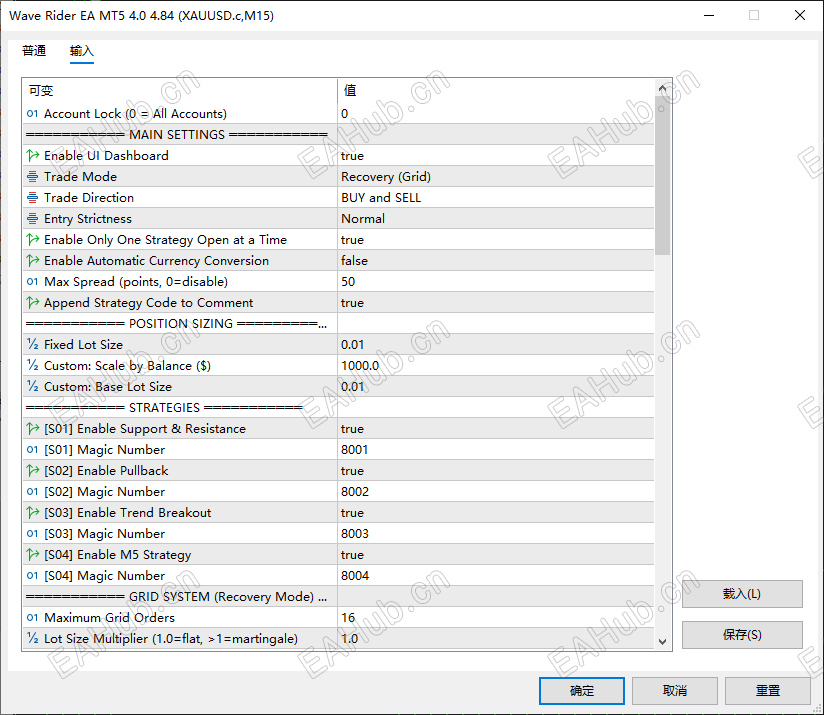Click the boolean icon beside Enable Only One Strategy
This screenshot has height=715, width=824.
click(33, 240)
